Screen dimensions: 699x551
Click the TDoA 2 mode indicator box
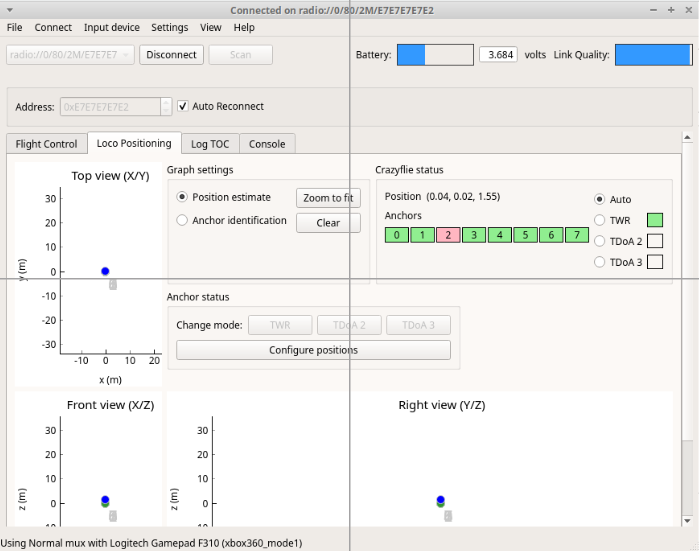coord(655,241)
